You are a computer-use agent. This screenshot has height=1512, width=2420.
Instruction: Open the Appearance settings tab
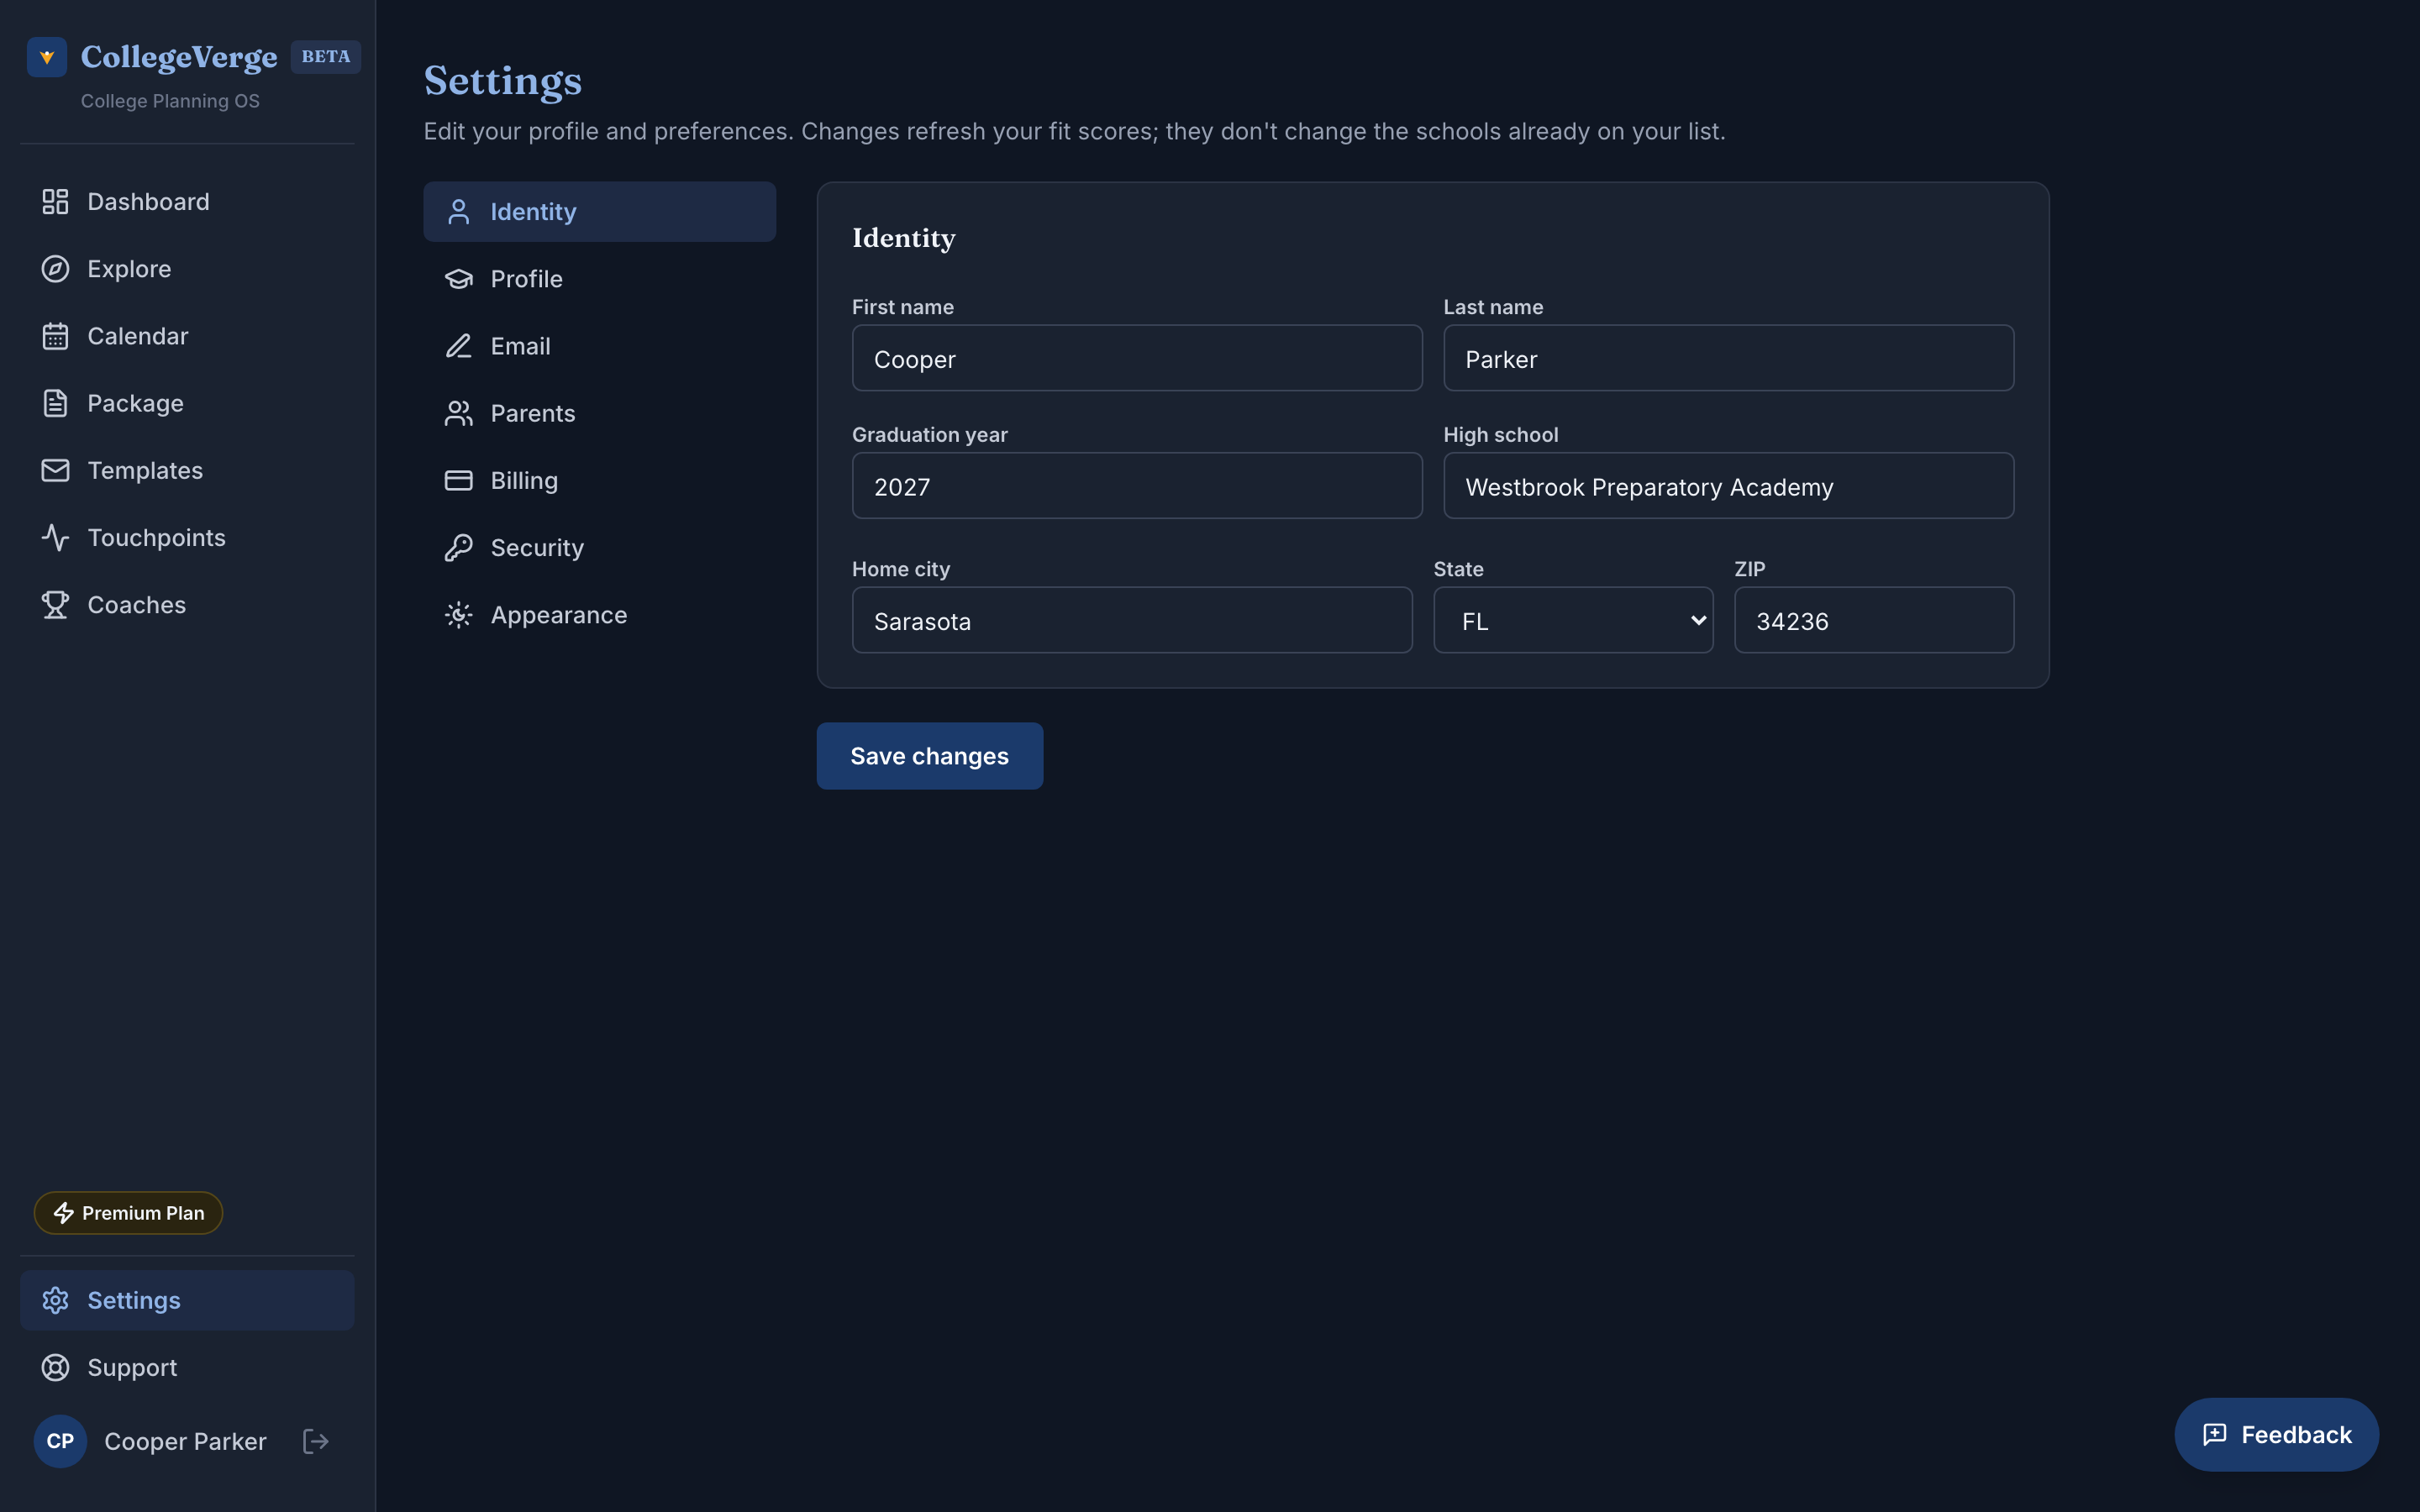(x=600, y=615)
